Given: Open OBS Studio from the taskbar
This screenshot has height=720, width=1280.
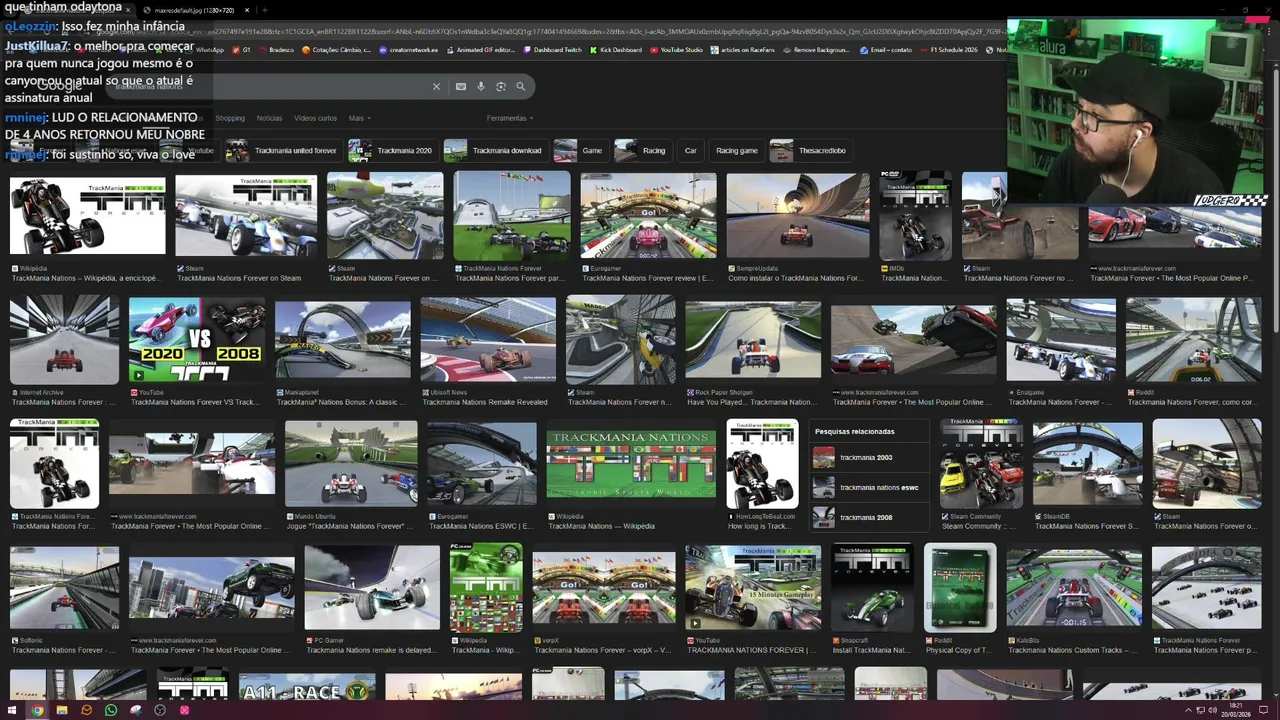Looking at the screenshot, I should pyautogui.click(x=160, y=710).
